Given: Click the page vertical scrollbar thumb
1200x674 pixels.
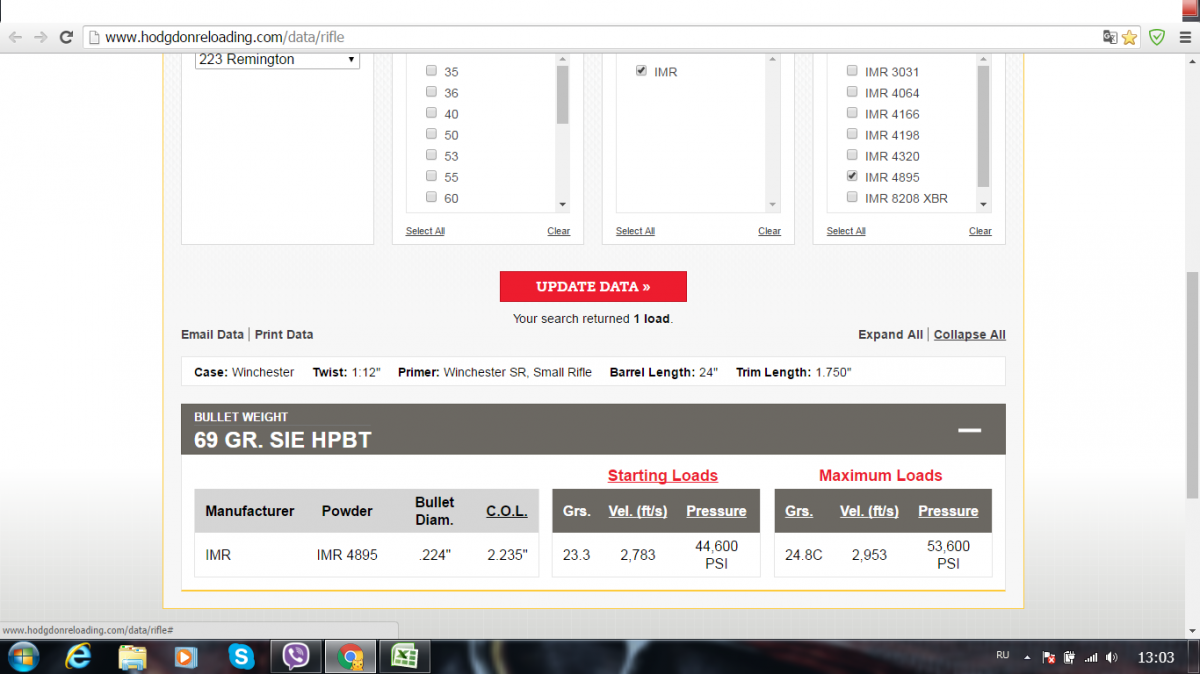Looking at the screenshot, I should (1191, 384).
